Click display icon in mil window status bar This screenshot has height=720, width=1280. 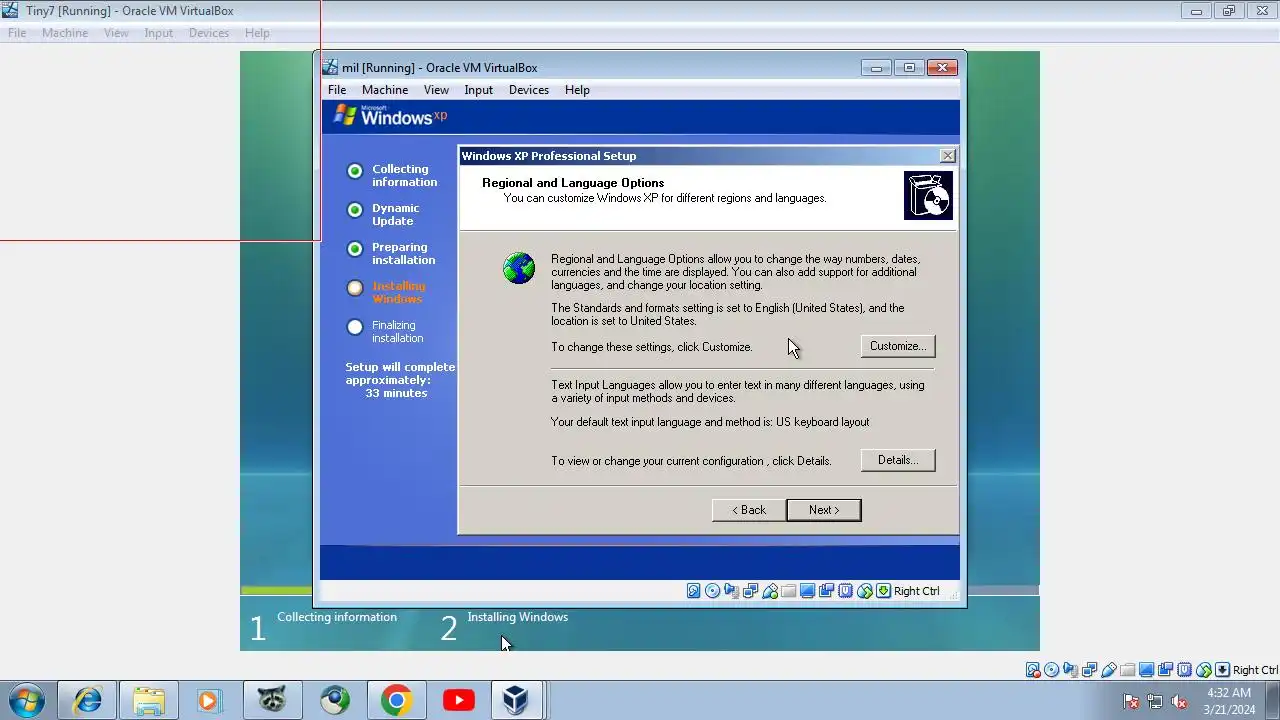(x=808, y=591)
